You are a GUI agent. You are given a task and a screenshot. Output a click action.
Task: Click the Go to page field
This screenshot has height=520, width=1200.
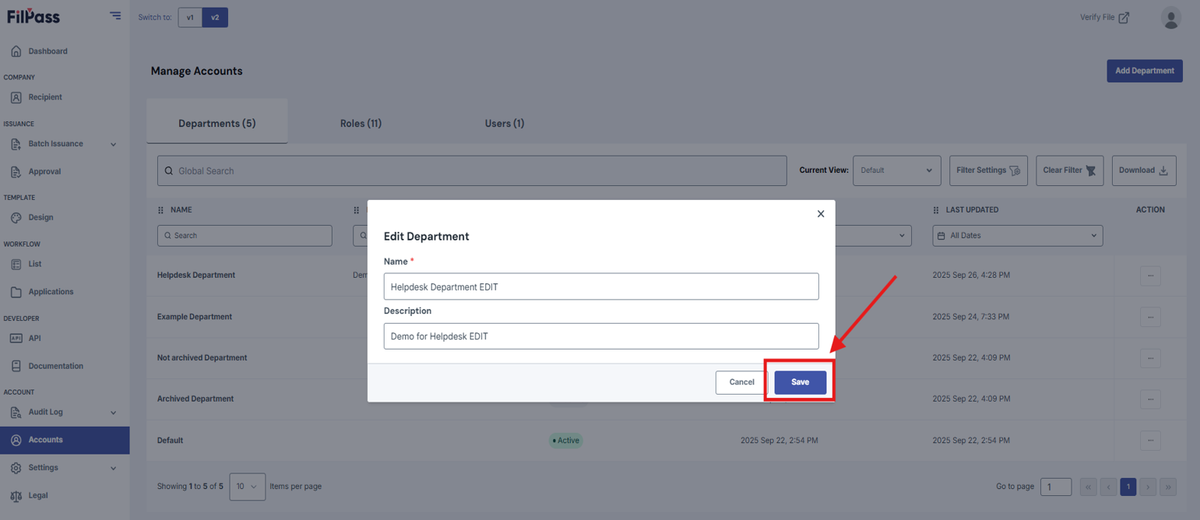pyautogui.click(x=1056, y=486)
